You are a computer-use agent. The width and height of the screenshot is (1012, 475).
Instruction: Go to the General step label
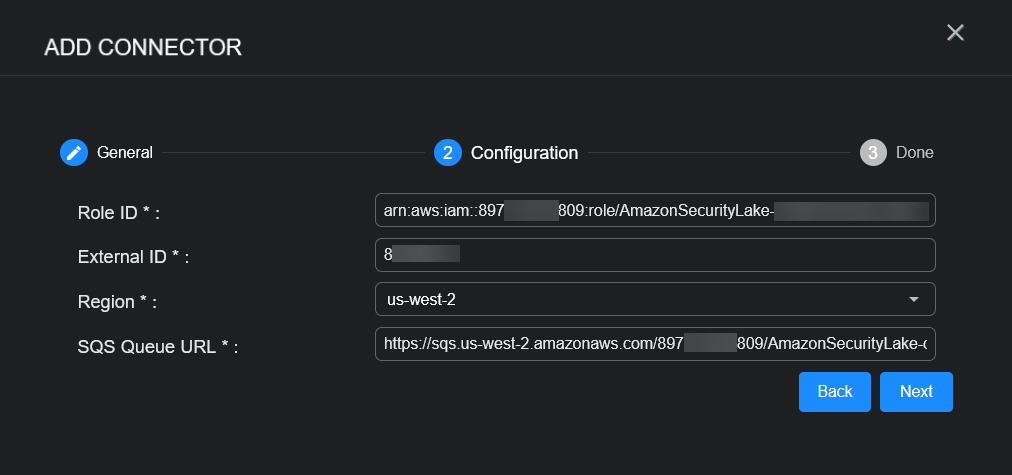(125, 153)
